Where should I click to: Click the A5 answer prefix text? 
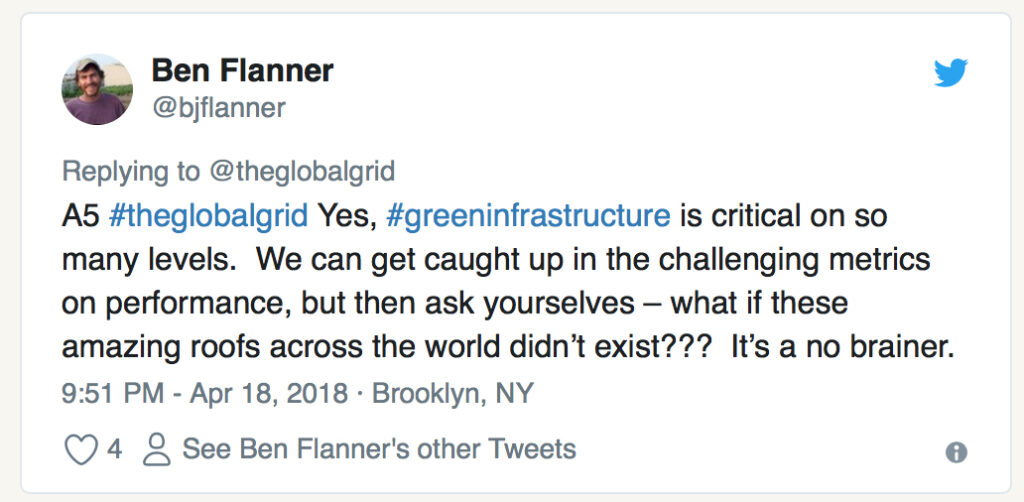tap(80, 215)
